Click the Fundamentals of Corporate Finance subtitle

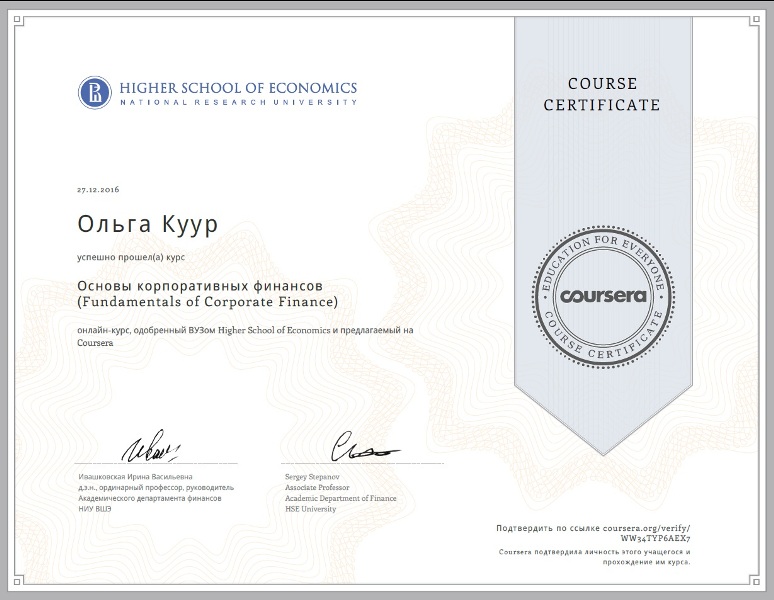point(207,301)
